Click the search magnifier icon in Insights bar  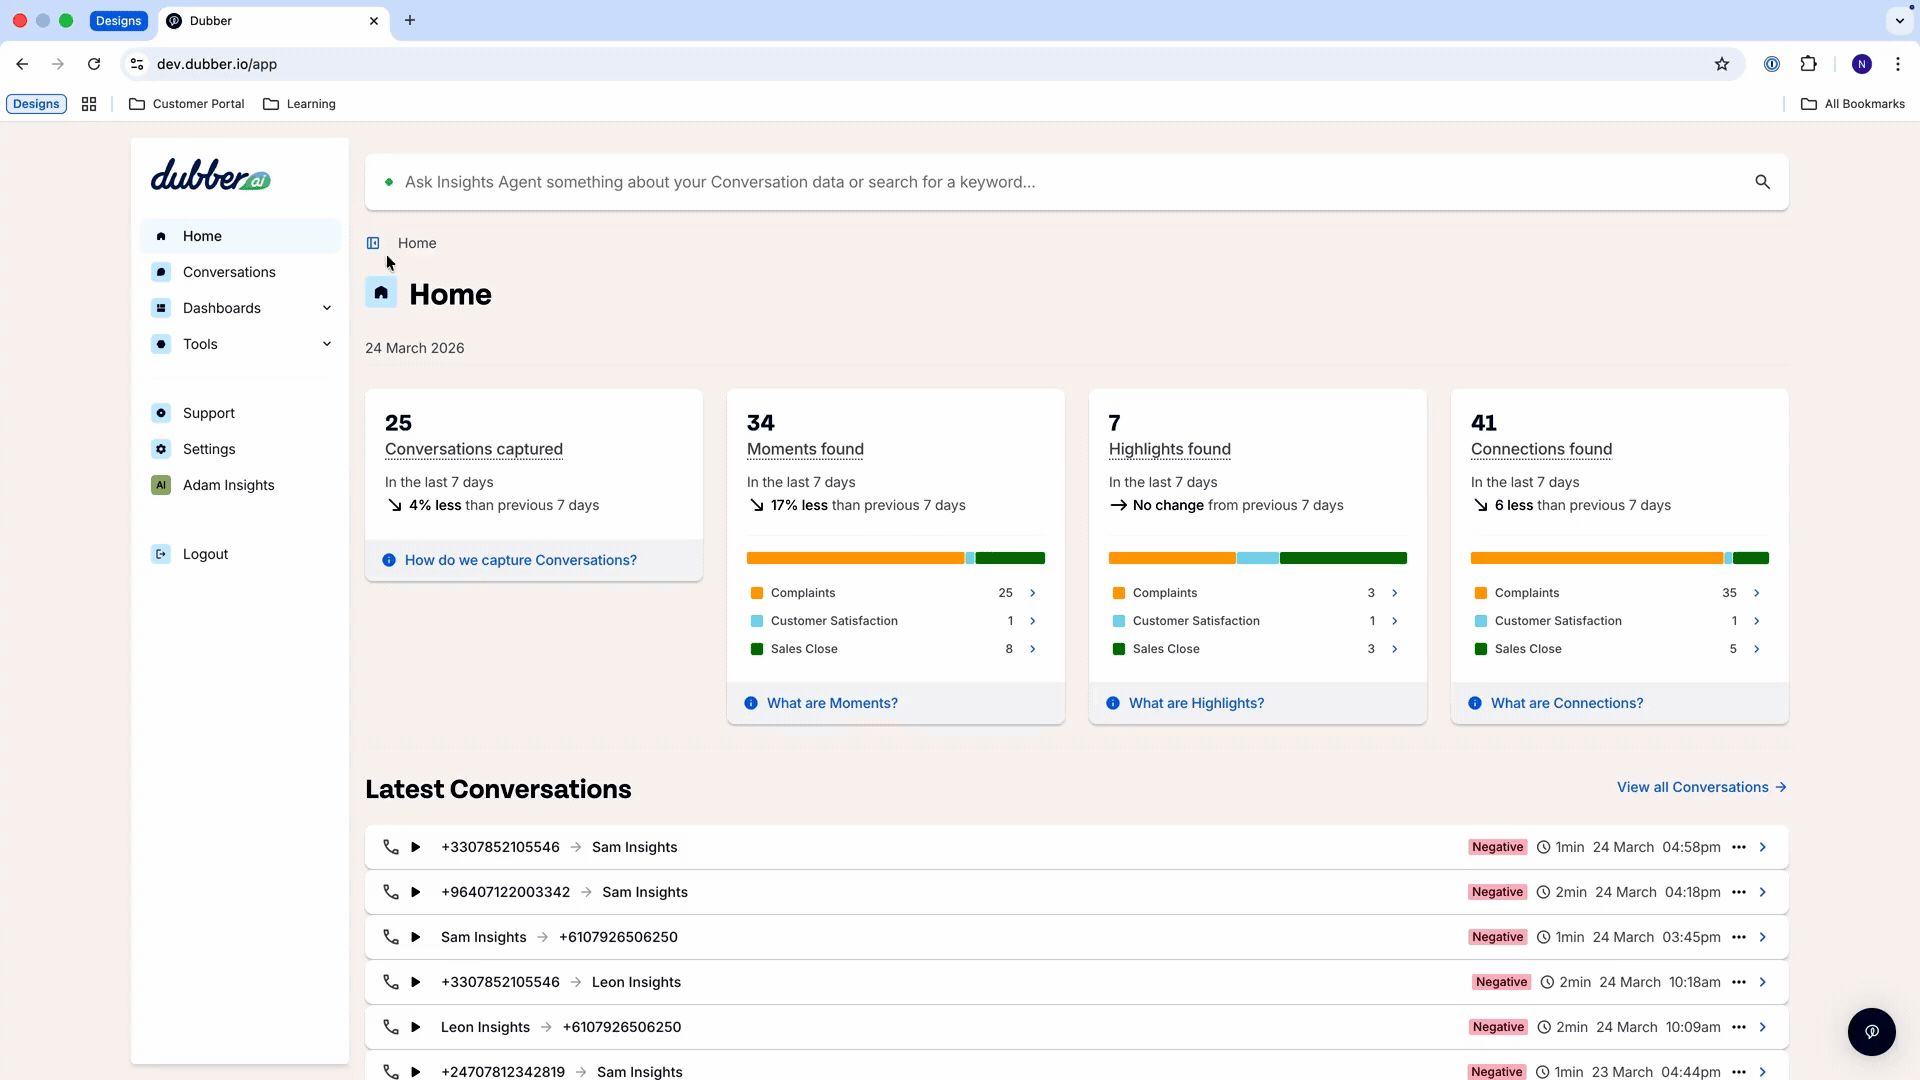[x=1762, y=182]
